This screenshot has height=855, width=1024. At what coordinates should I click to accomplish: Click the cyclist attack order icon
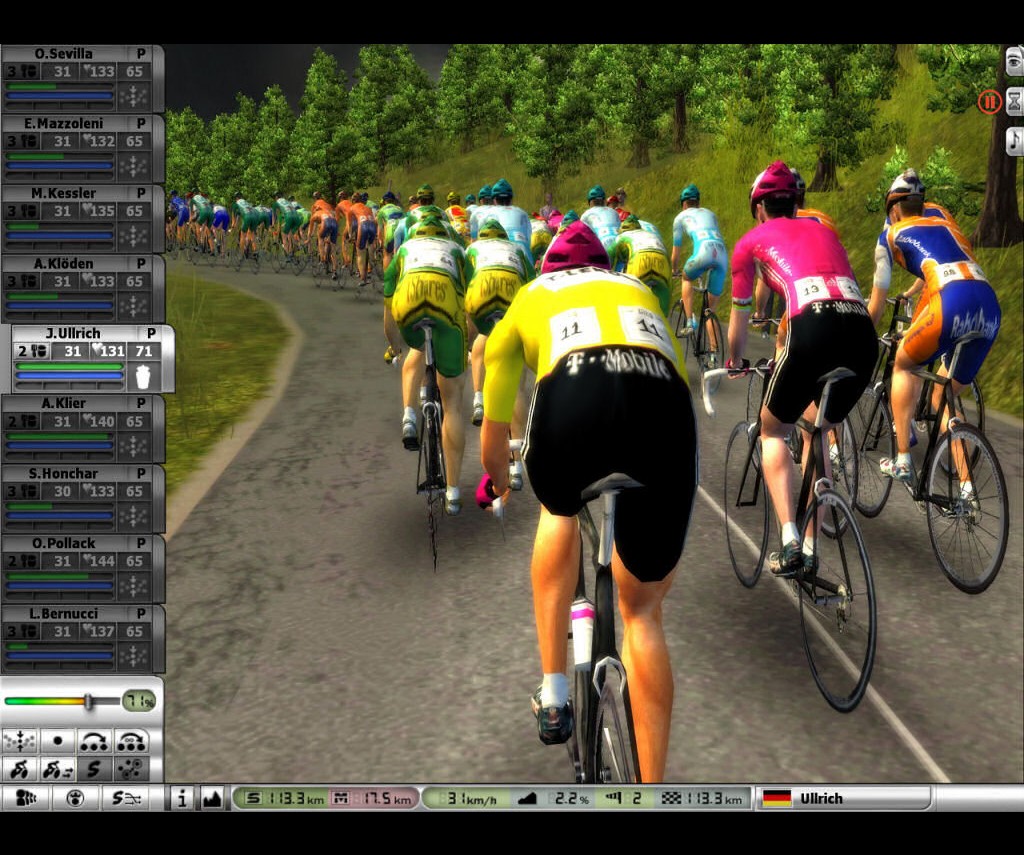pos(20,769)
